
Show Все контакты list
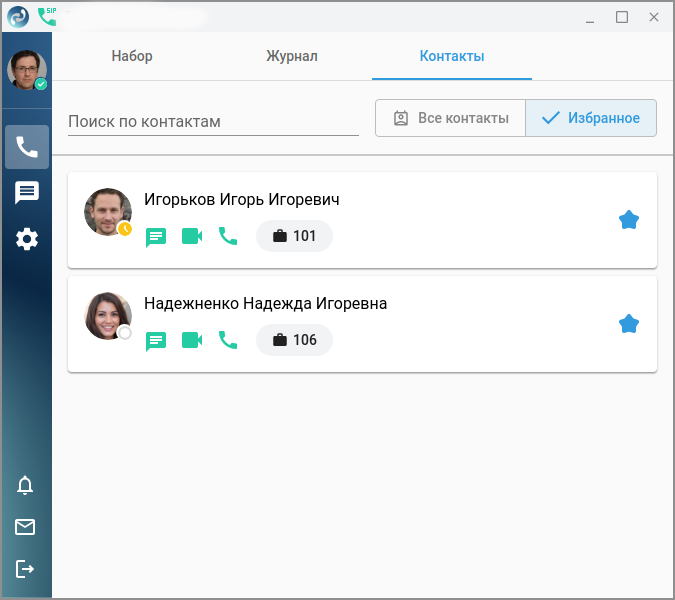click(450, 118)
